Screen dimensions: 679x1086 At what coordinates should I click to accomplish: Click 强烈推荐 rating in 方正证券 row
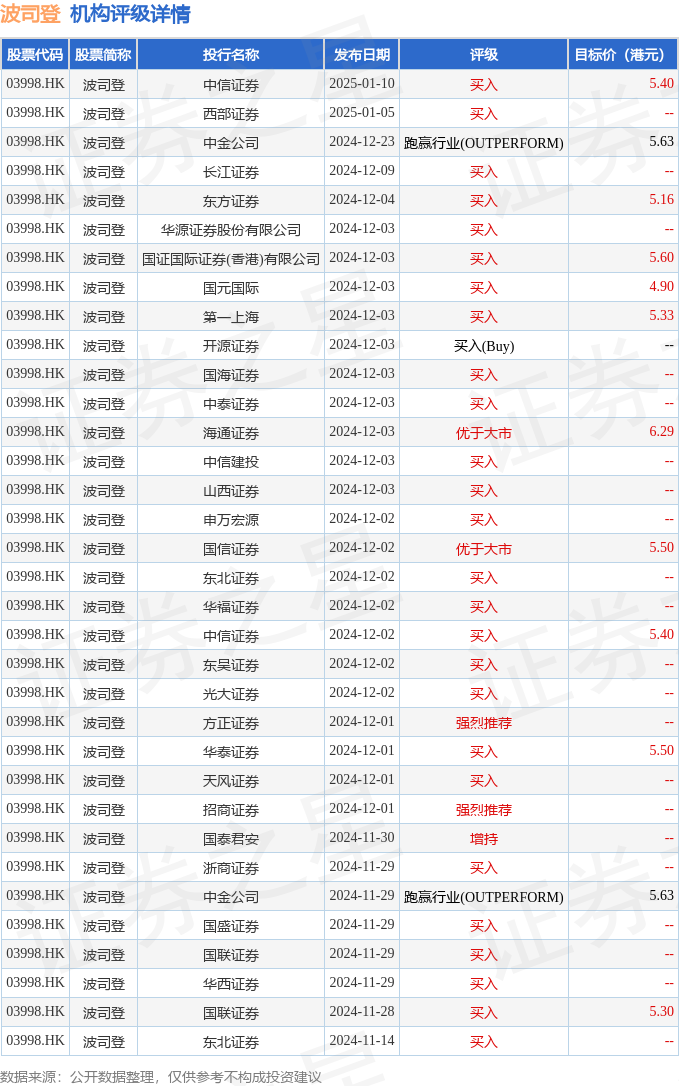[x=484, y=723]
